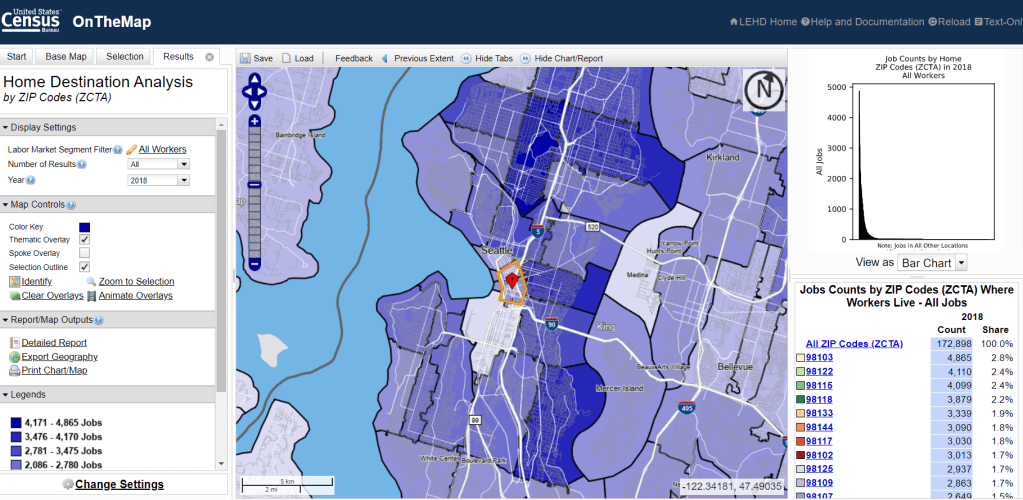
Task: Uncheck the Selection Outline checkbox
Action: tap(85, 267)
